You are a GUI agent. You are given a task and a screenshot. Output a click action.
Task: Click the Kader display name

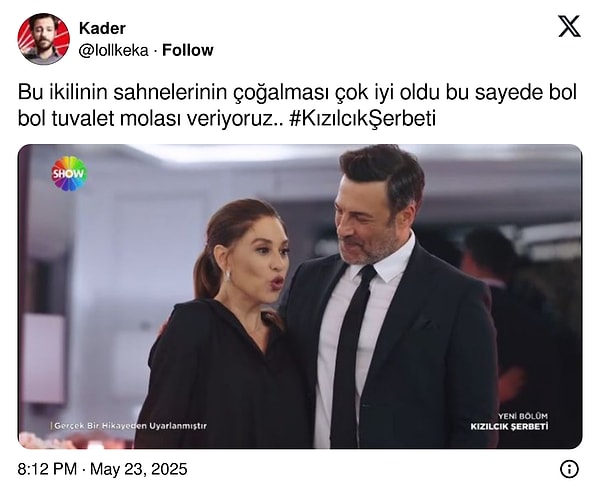[x=102, y=28]
